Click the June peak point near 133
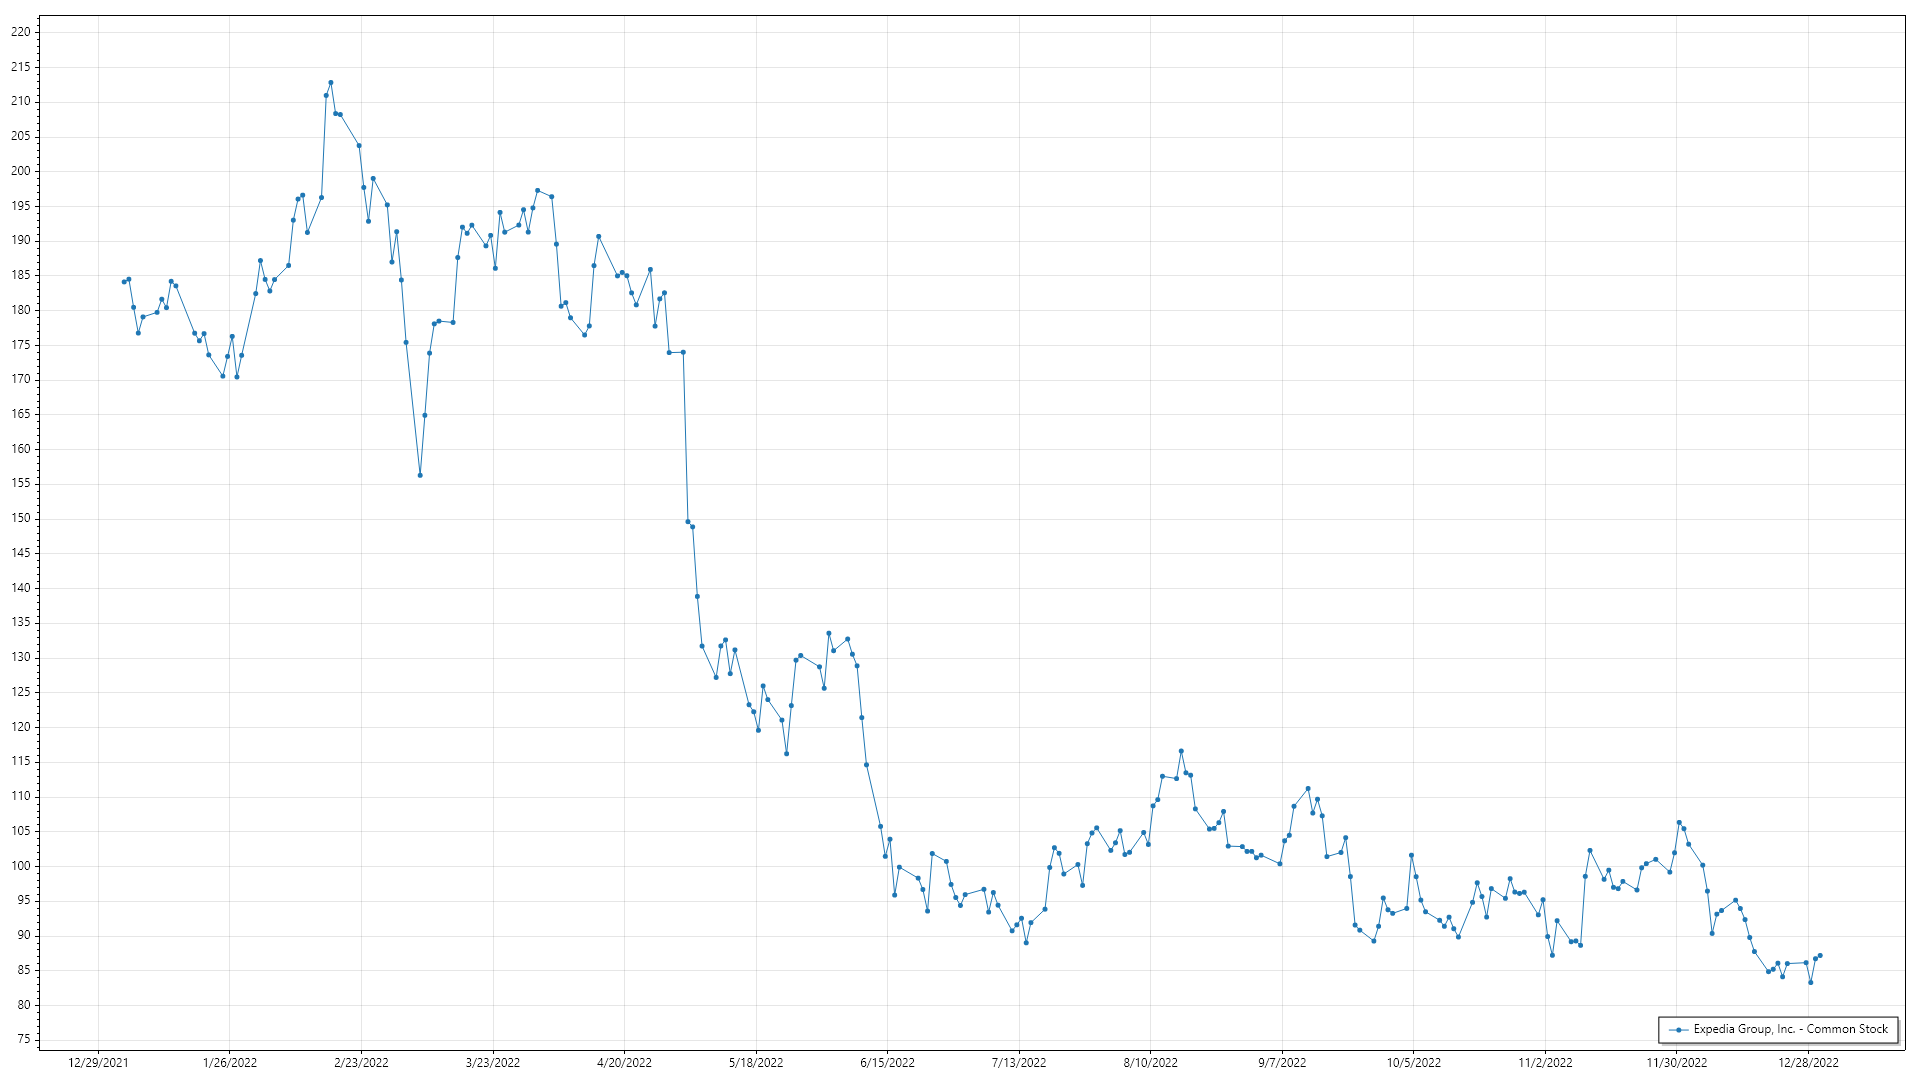The width and height of the screenshot is (1920, 1080). click(828, 633)
